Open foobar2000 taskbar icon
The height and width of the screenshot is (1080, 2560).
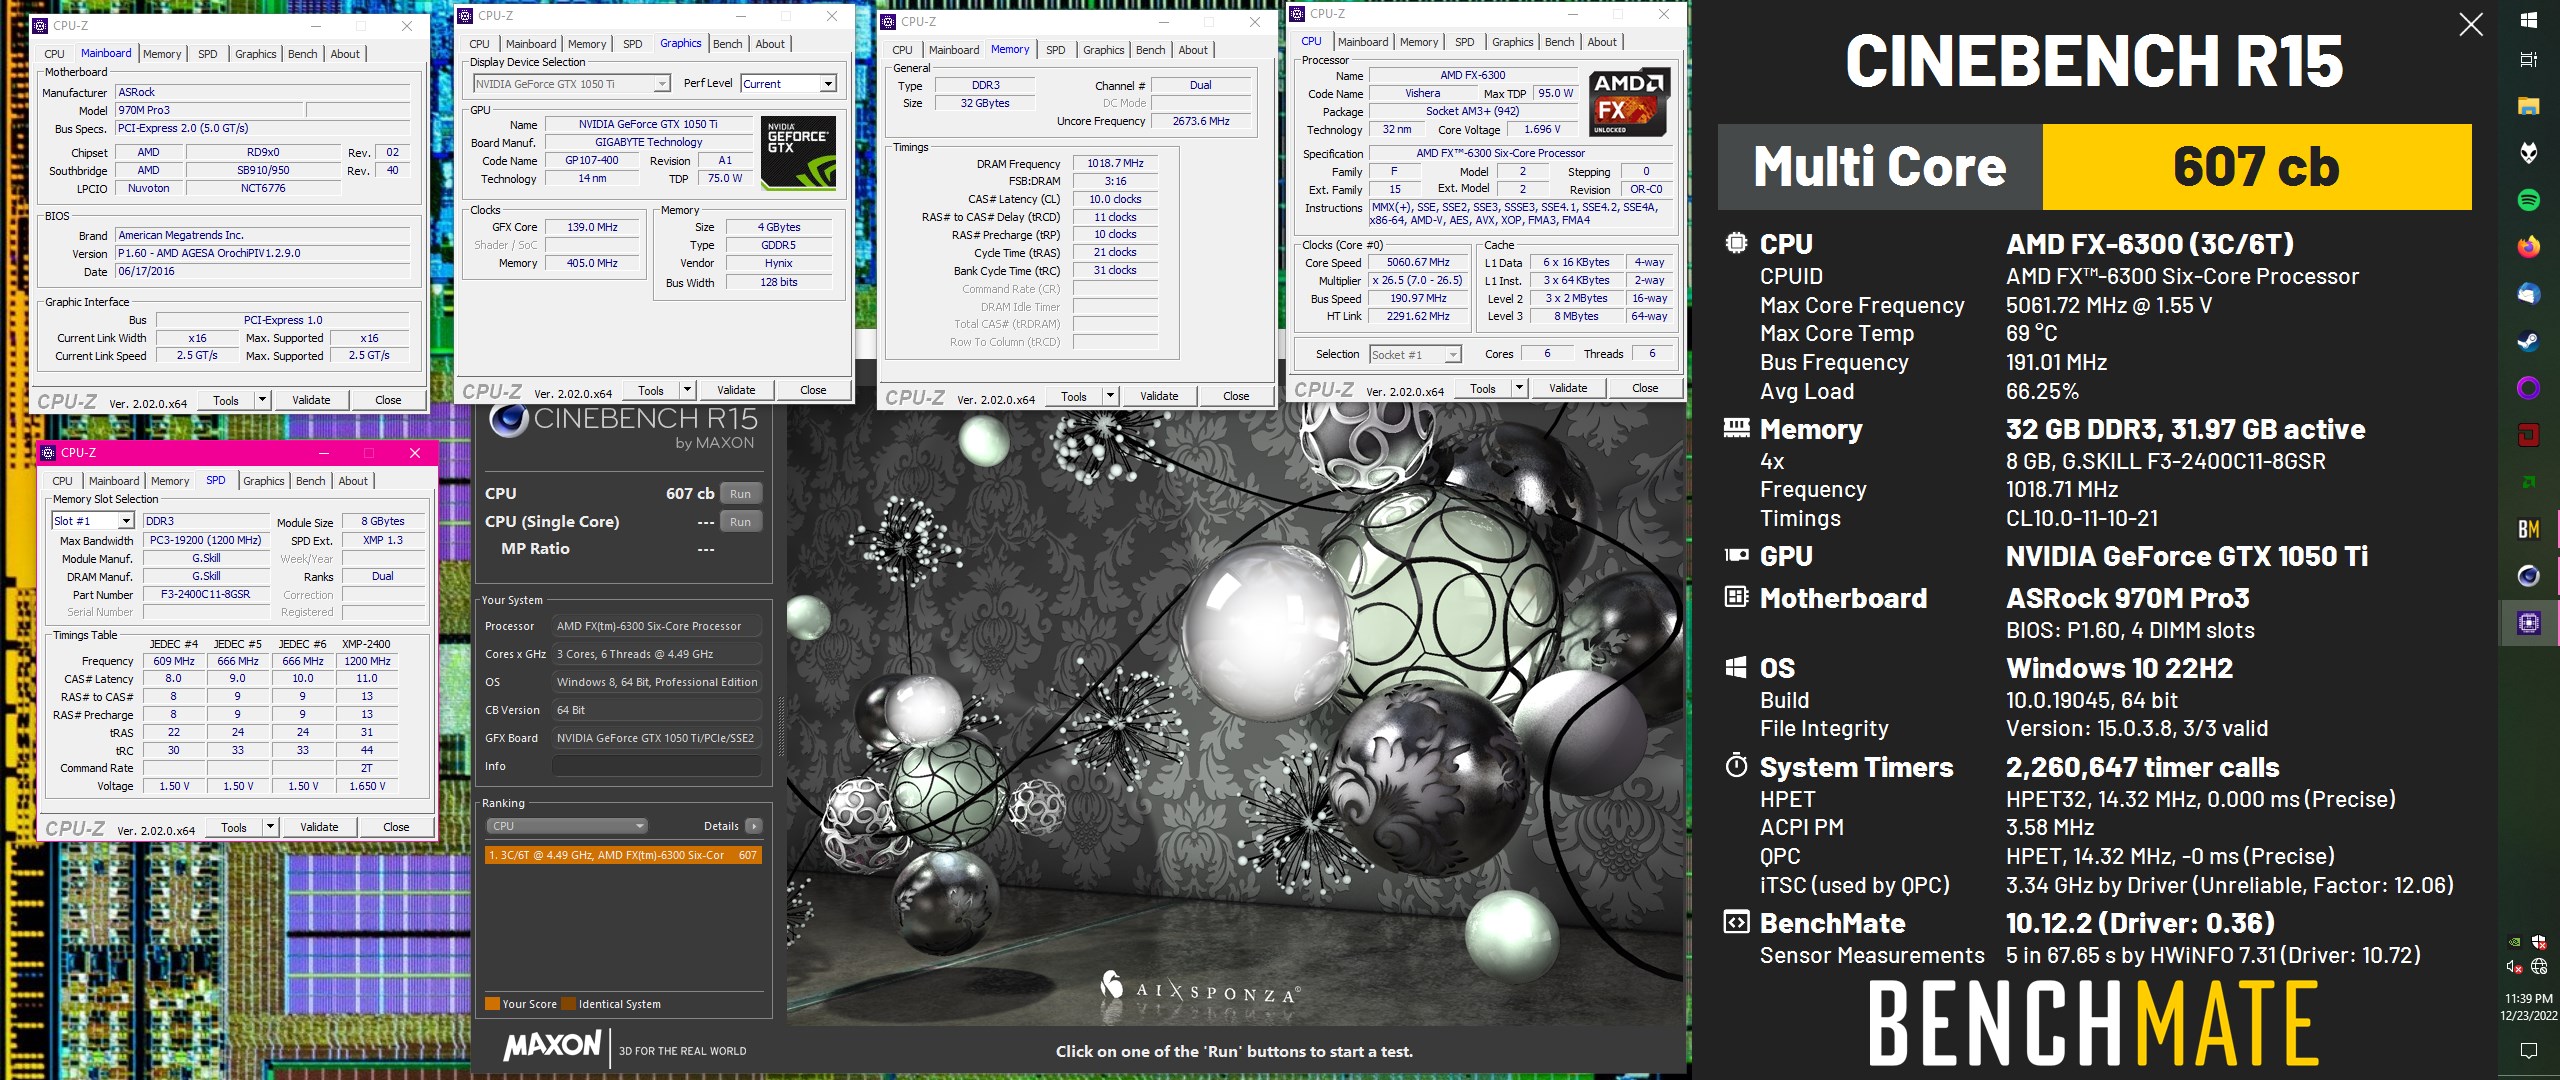2528,153
